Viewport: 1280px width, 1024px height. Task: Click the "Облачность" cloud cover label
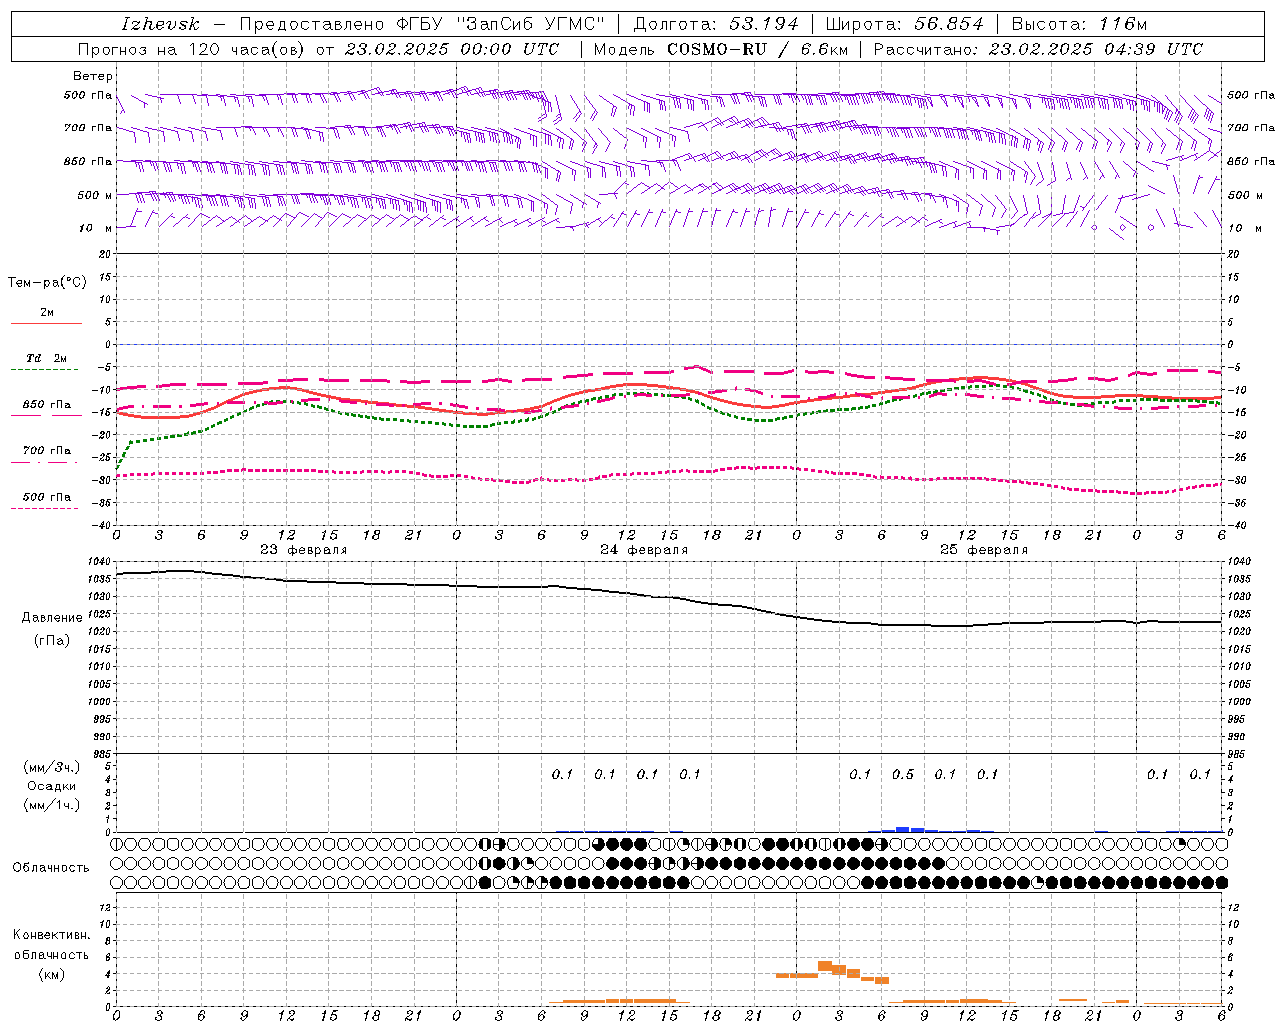point(51,868)
